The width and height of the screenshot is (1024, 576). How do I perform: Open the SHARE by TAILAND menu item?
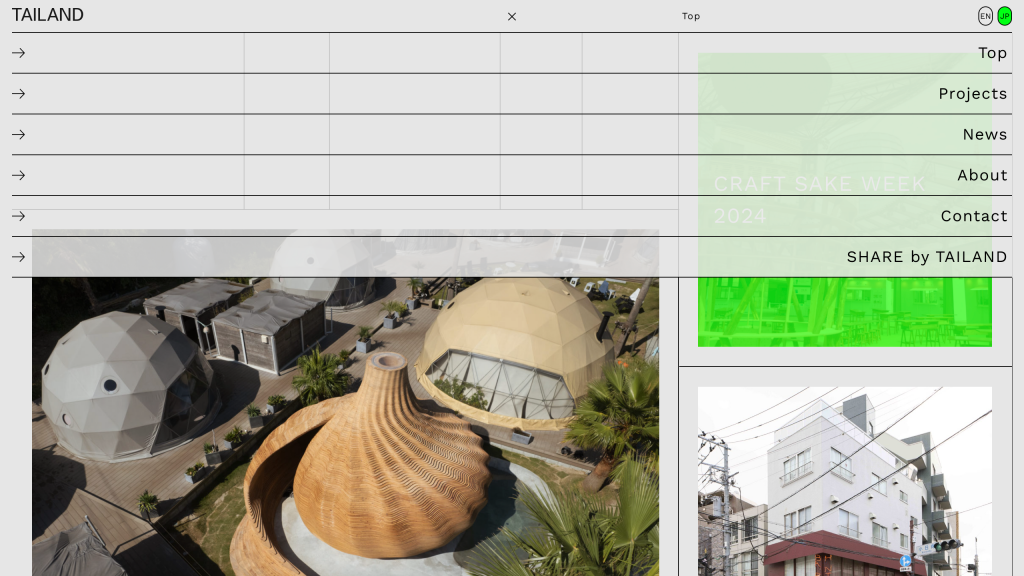coord(927,257)
